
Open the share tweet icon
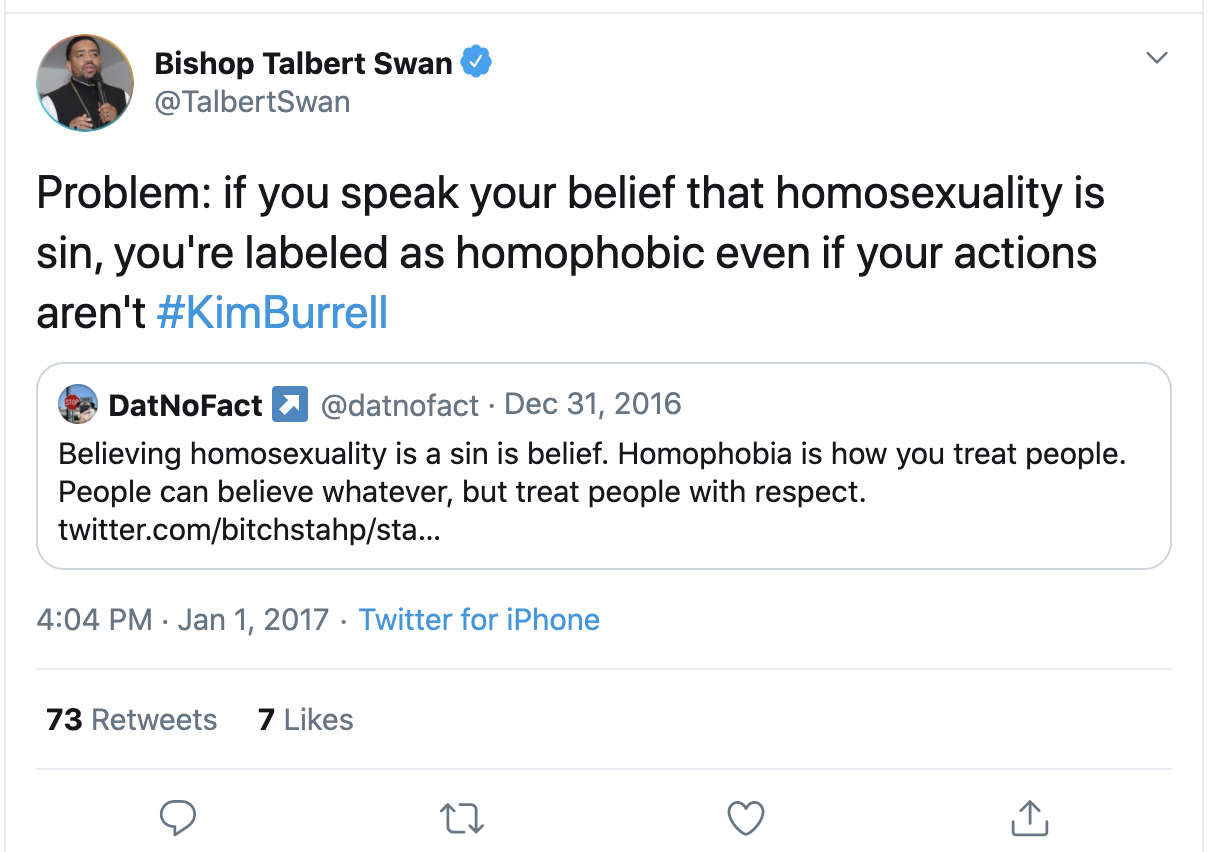coord(1029,817)
